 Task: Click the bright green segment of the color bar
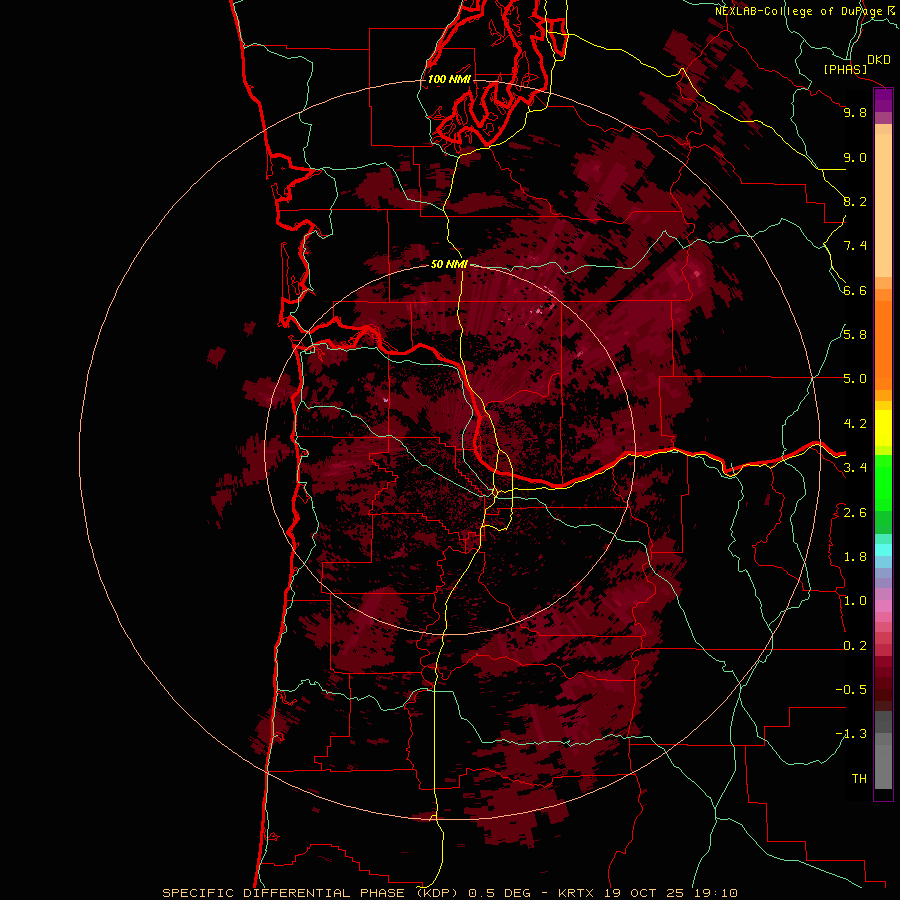tap(883, 483)
